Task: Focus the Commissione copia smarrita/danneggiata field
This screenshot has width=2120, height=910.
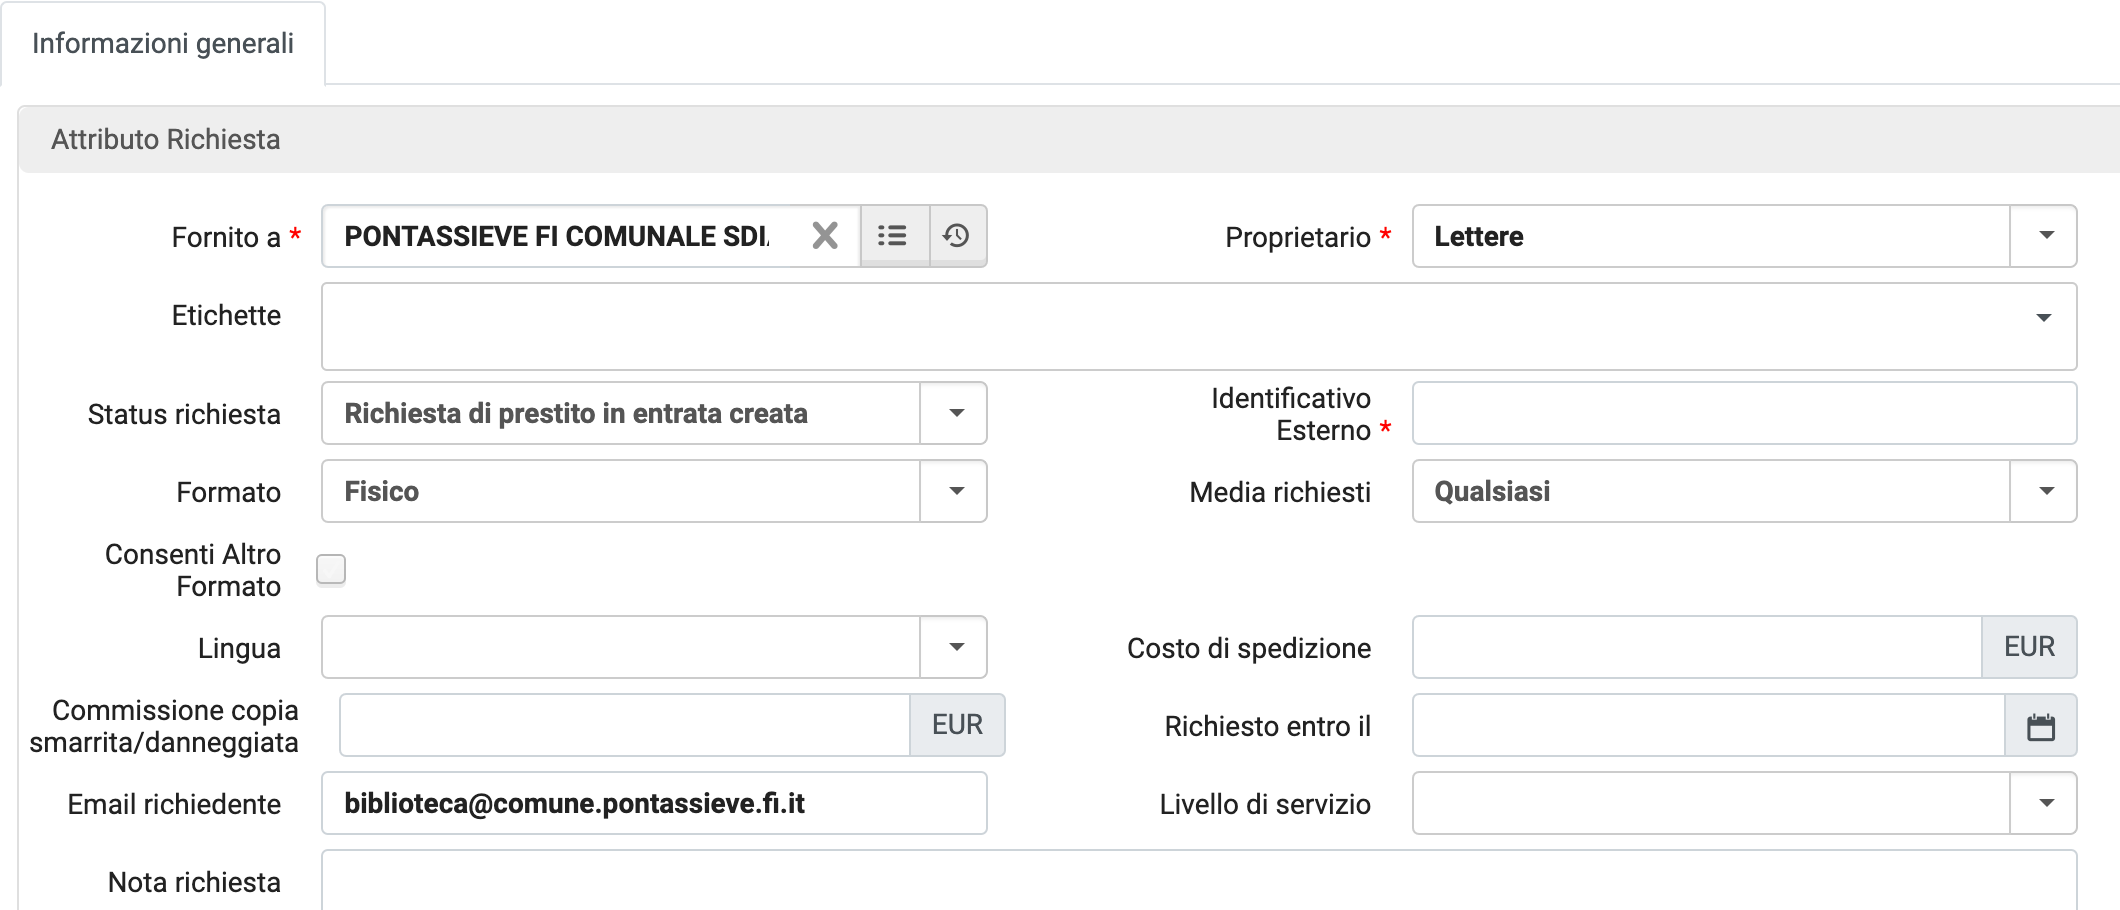Action: [625, 725]
